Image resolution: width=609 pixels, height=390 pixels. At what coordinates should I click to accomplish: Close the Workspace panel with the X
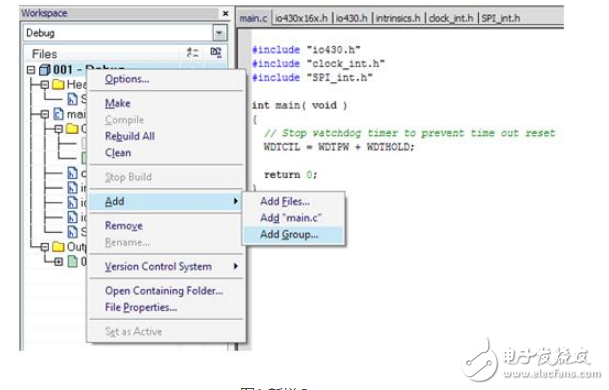coord(225,13)
